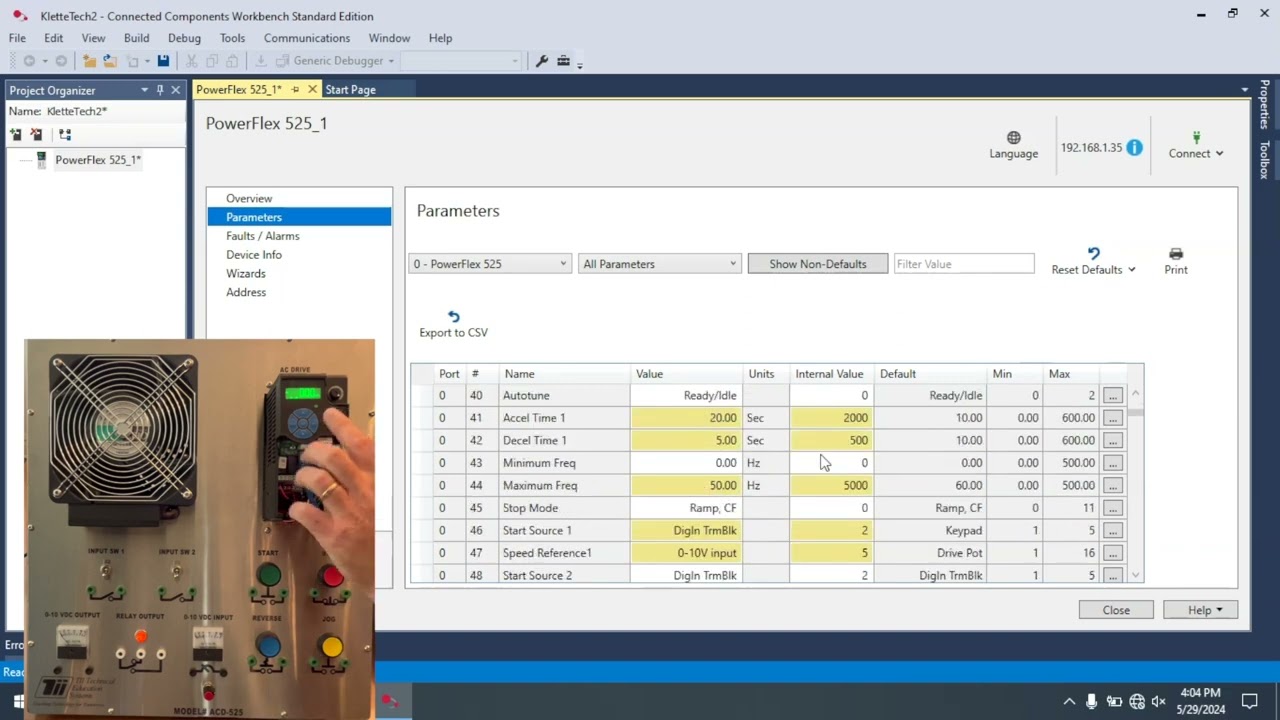The width and height of the screenshot is (1280, 720).
Task: Open the File menu
Action: coord(17,38)
